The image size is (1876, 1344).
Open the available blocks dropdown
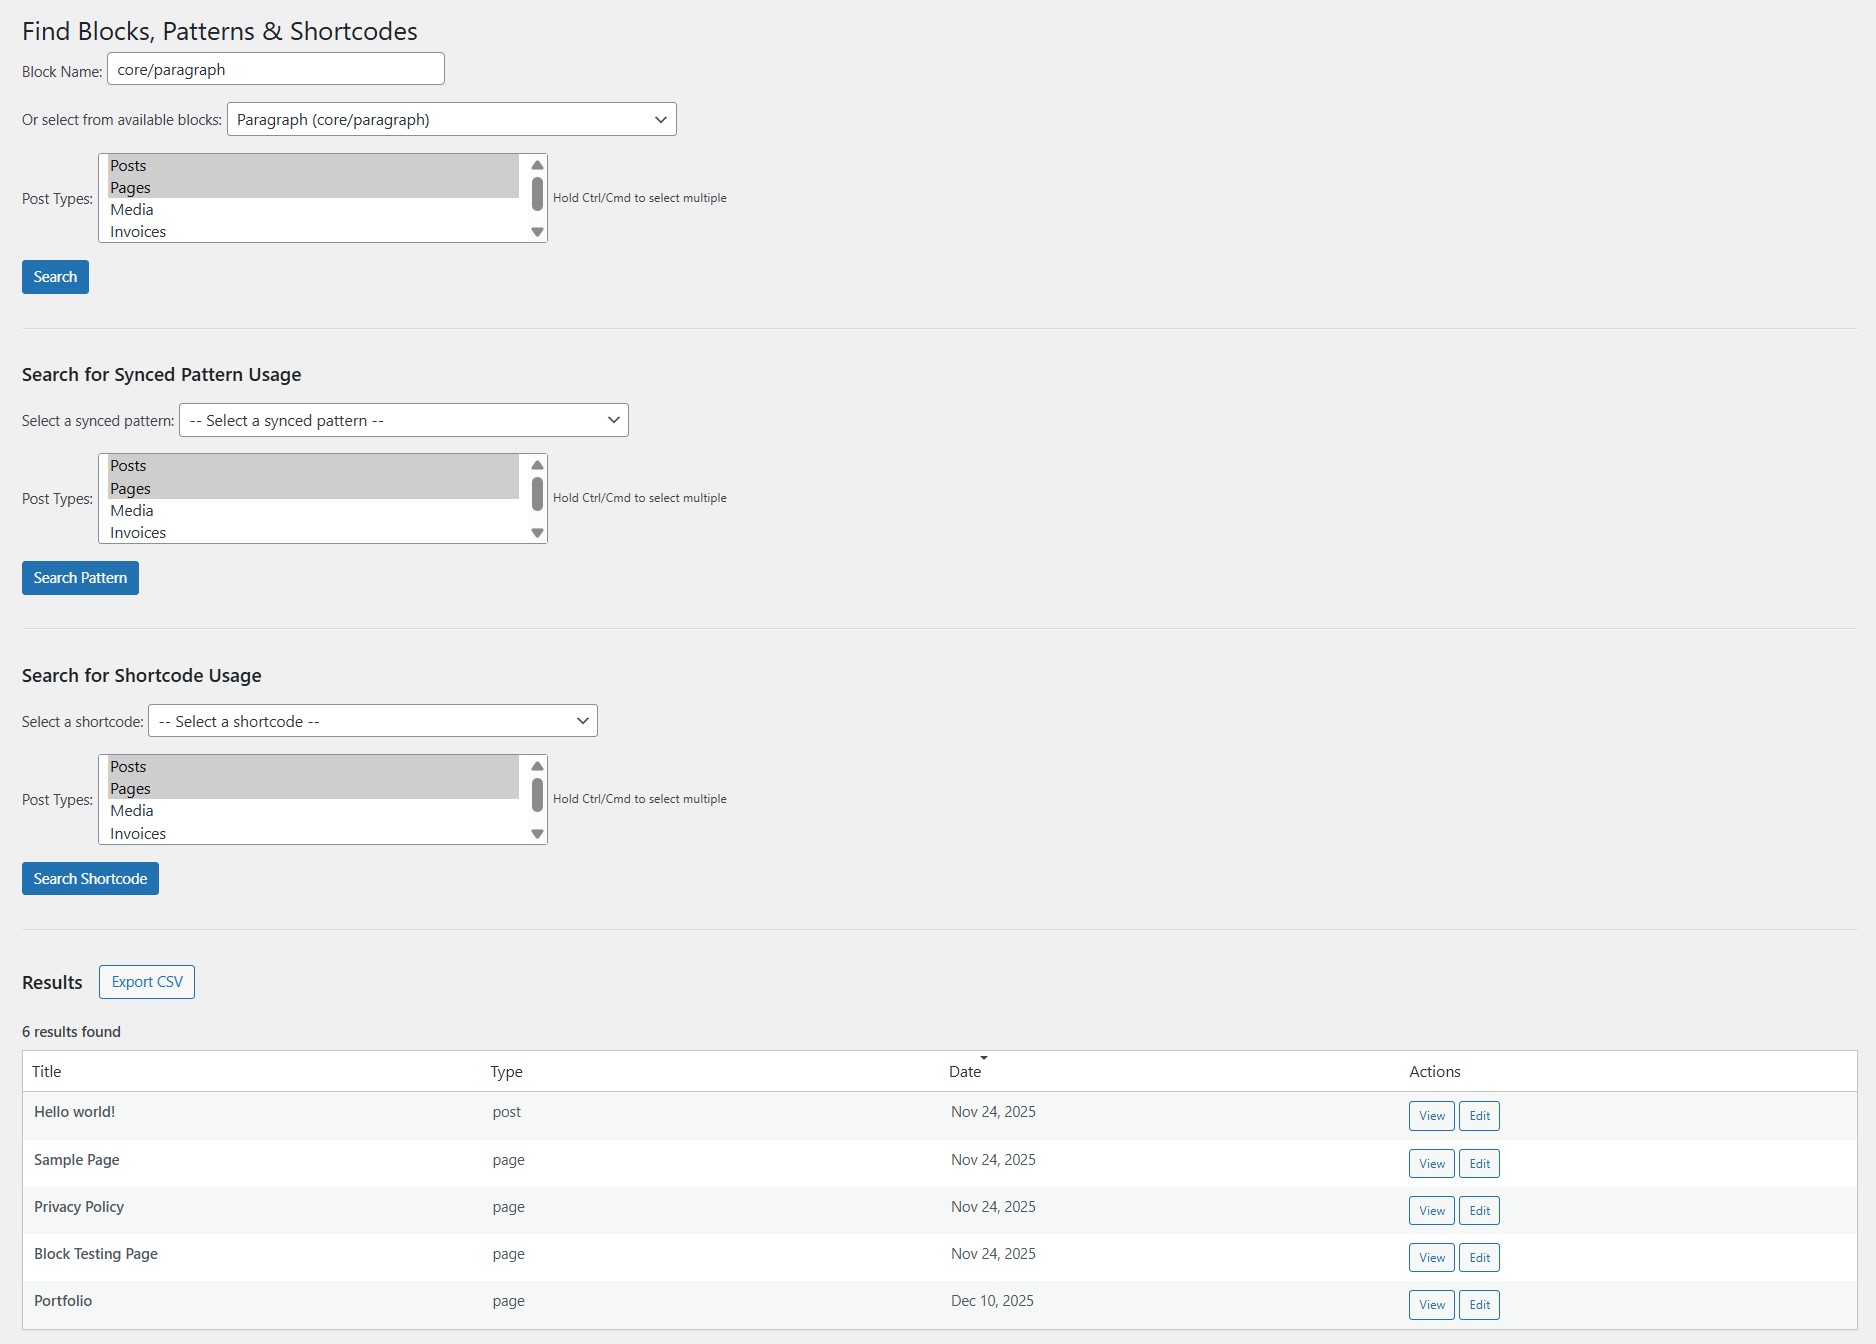[451, 119]
